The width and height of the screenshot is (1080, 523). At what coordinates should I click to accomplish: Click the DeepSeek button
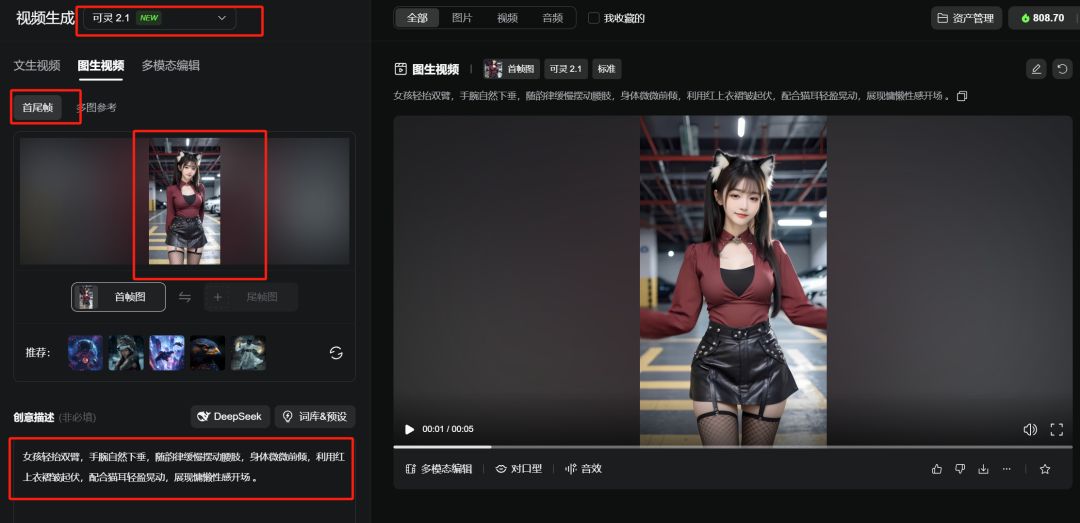click(230, 417)
